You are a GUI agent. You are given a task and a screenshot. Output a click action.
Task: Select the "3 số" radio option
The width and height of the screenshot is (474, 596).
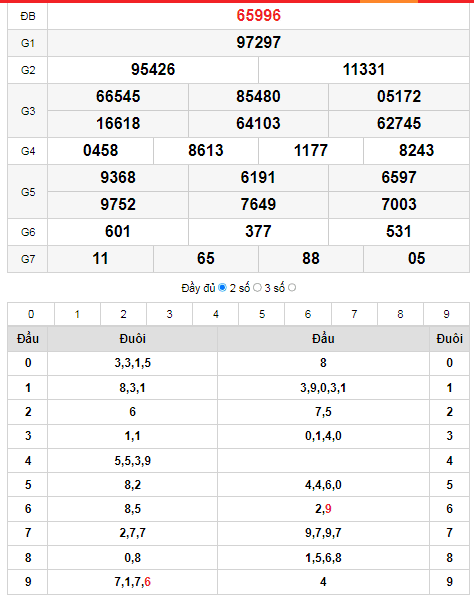click(x=292, y=288)
